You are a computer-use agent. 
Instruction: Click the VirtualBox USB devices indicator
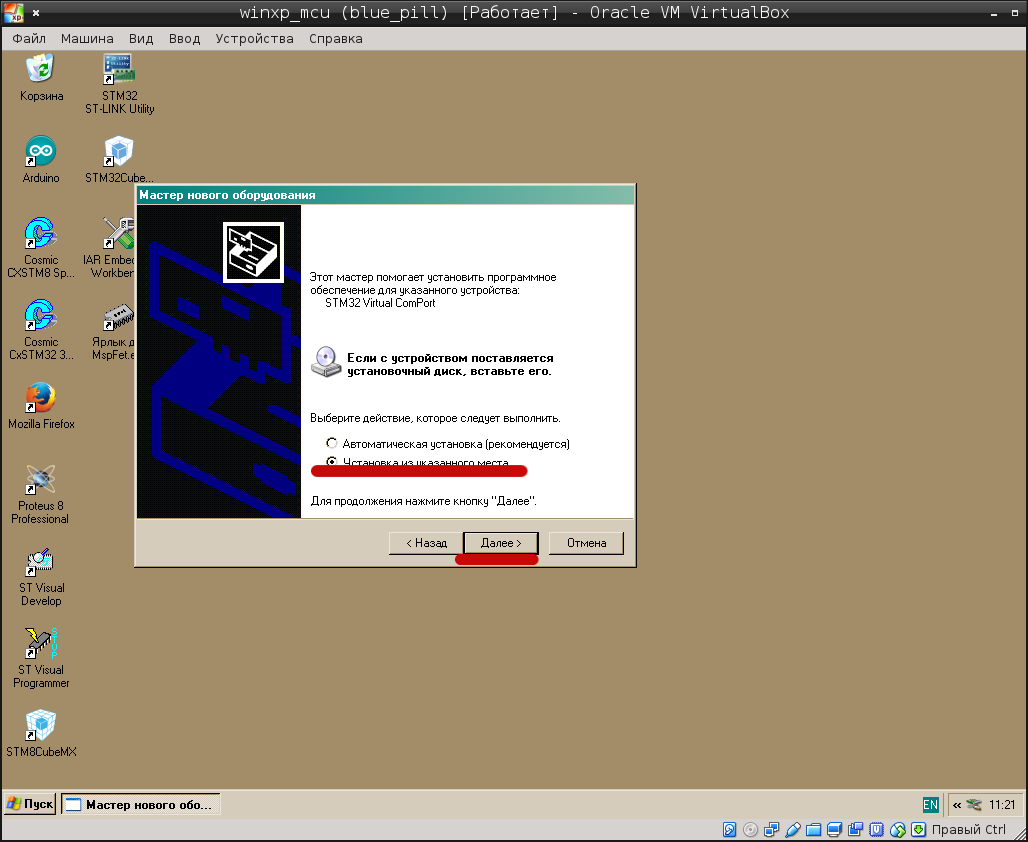(x=793, y=830)
